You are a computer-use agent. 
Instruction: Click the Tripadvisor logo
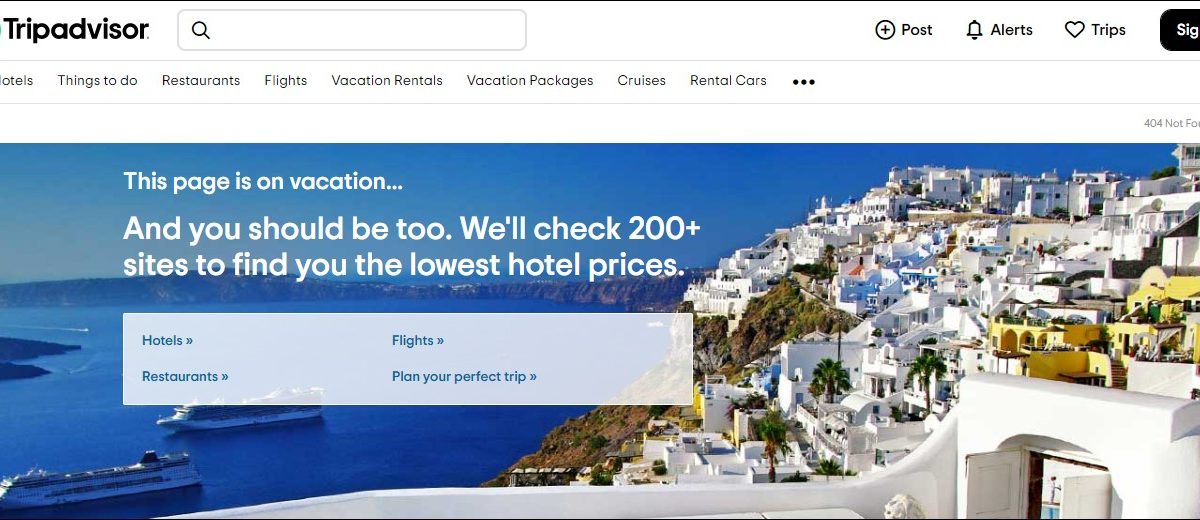[75, 30]
